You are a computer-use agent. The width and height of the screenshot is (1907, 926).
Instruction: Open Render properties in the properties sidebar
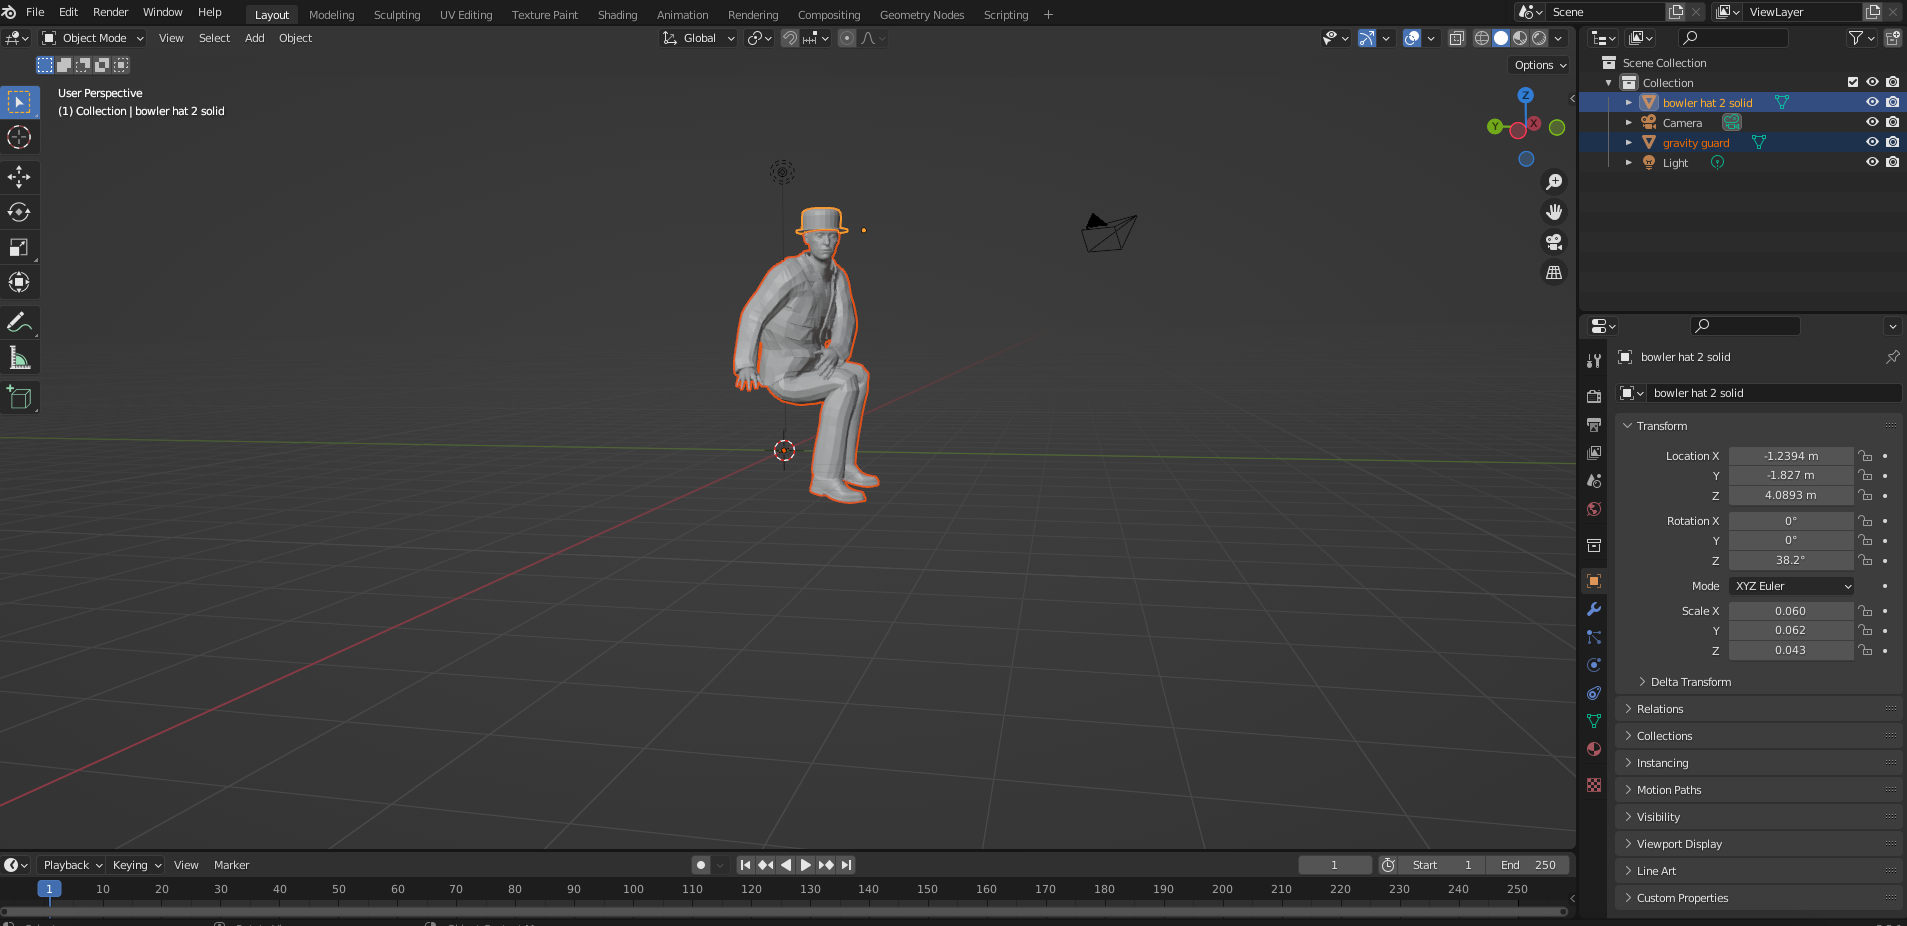point(1594,396)
